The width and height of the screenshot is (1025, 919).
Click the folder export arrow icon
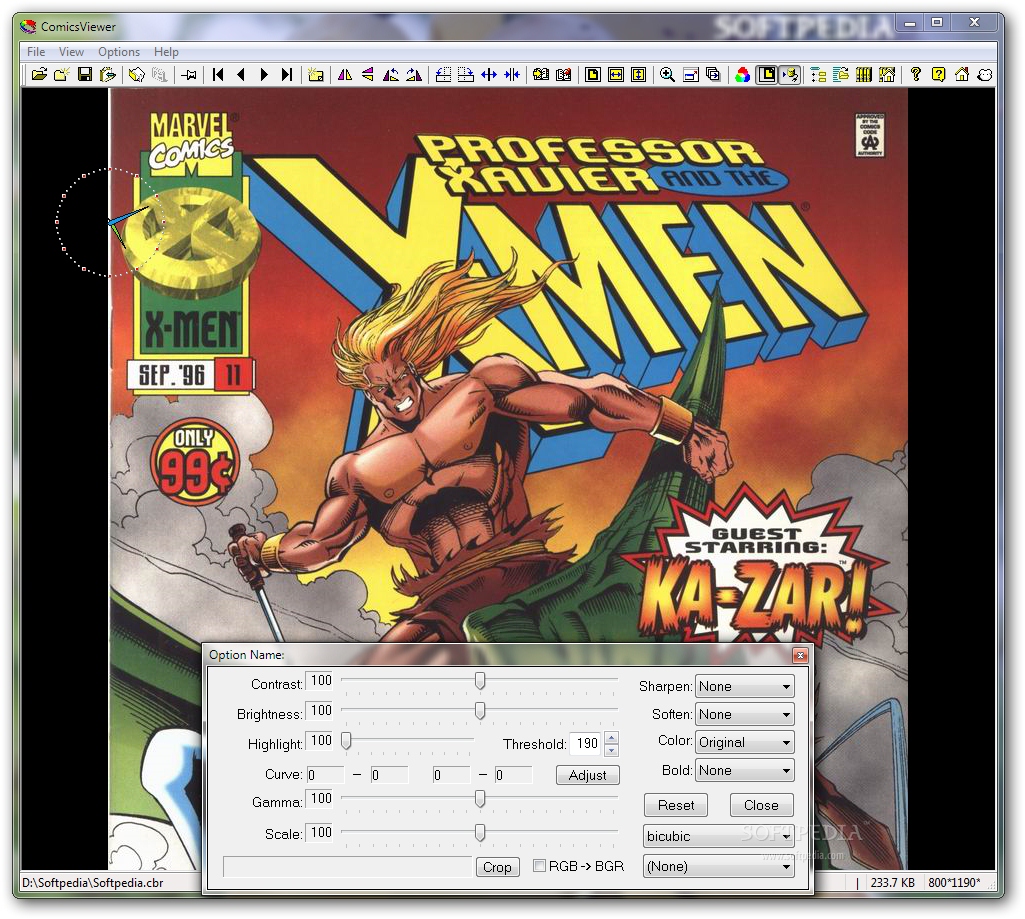point(108,75)
